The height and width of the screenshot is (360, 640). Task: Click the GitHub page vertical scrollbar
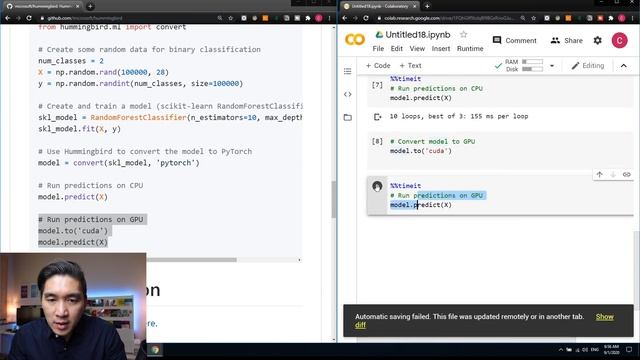point(334,199)
